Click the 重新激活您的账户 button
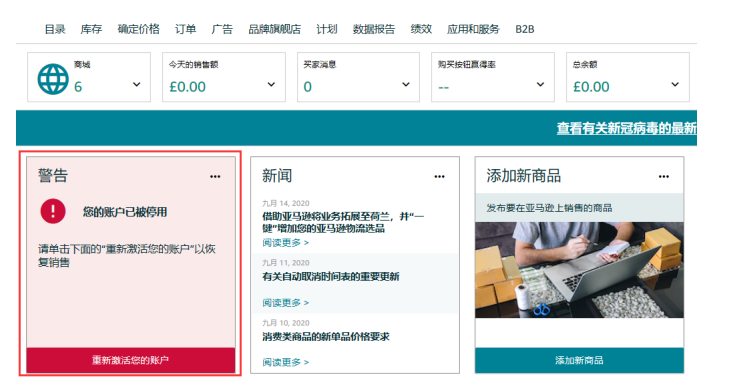Viewport: 752px width, 392px height. coord(130,360)
